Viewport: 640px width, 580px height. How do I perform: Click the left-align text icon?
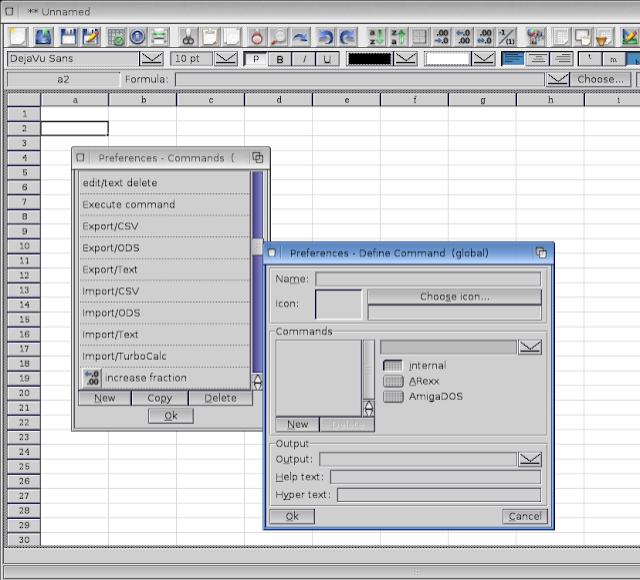tap(513, 59)
